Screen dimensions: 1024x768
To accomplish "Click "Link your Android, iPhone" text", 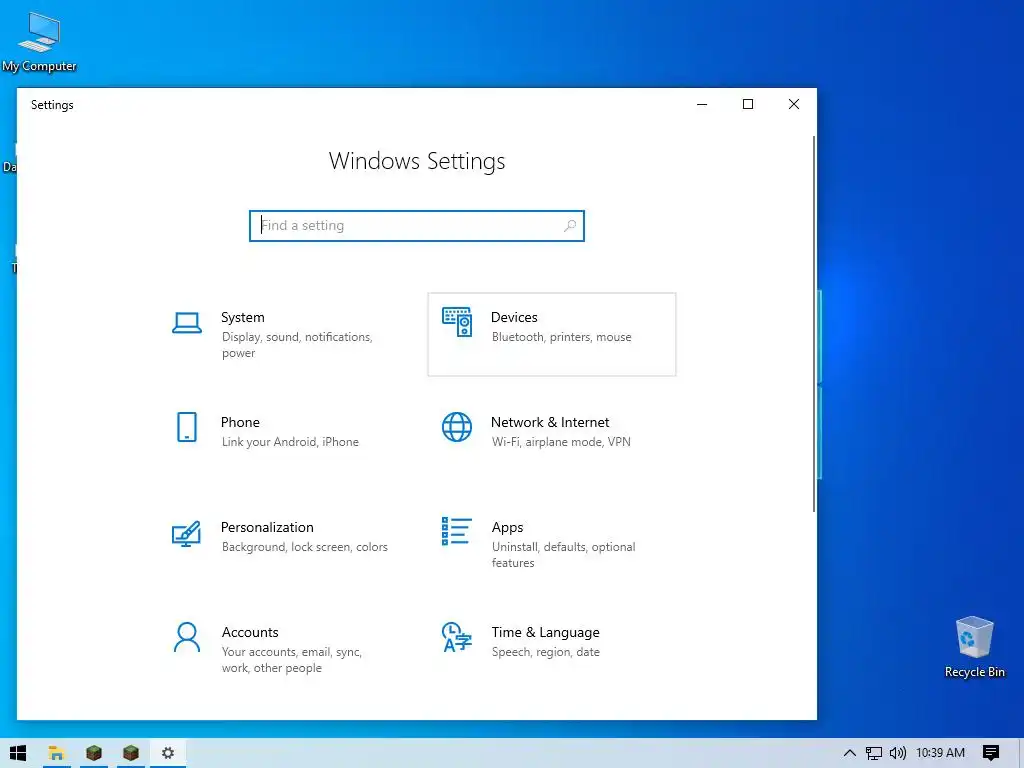I will [290, 442].
